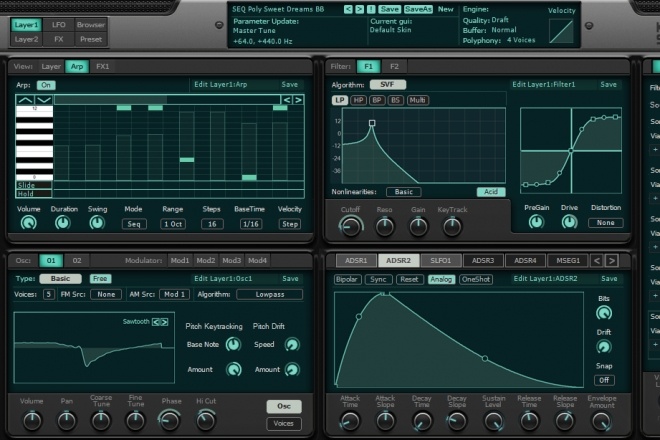
Task: Click the arp pattern shift-down arrow
Action: pyautogui.click(x=44, y=100)
